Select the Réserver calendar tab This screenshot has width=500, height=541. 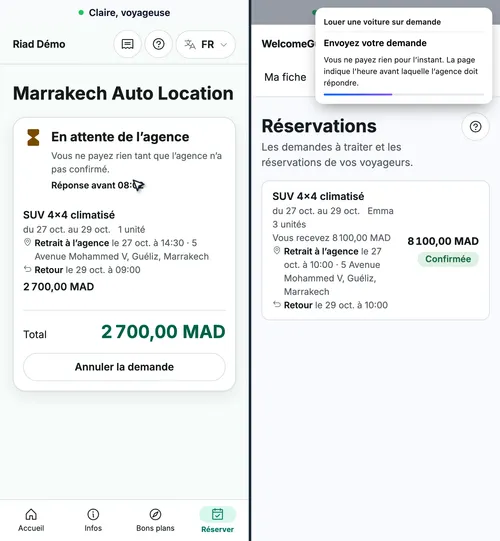(x=217, y=520)
